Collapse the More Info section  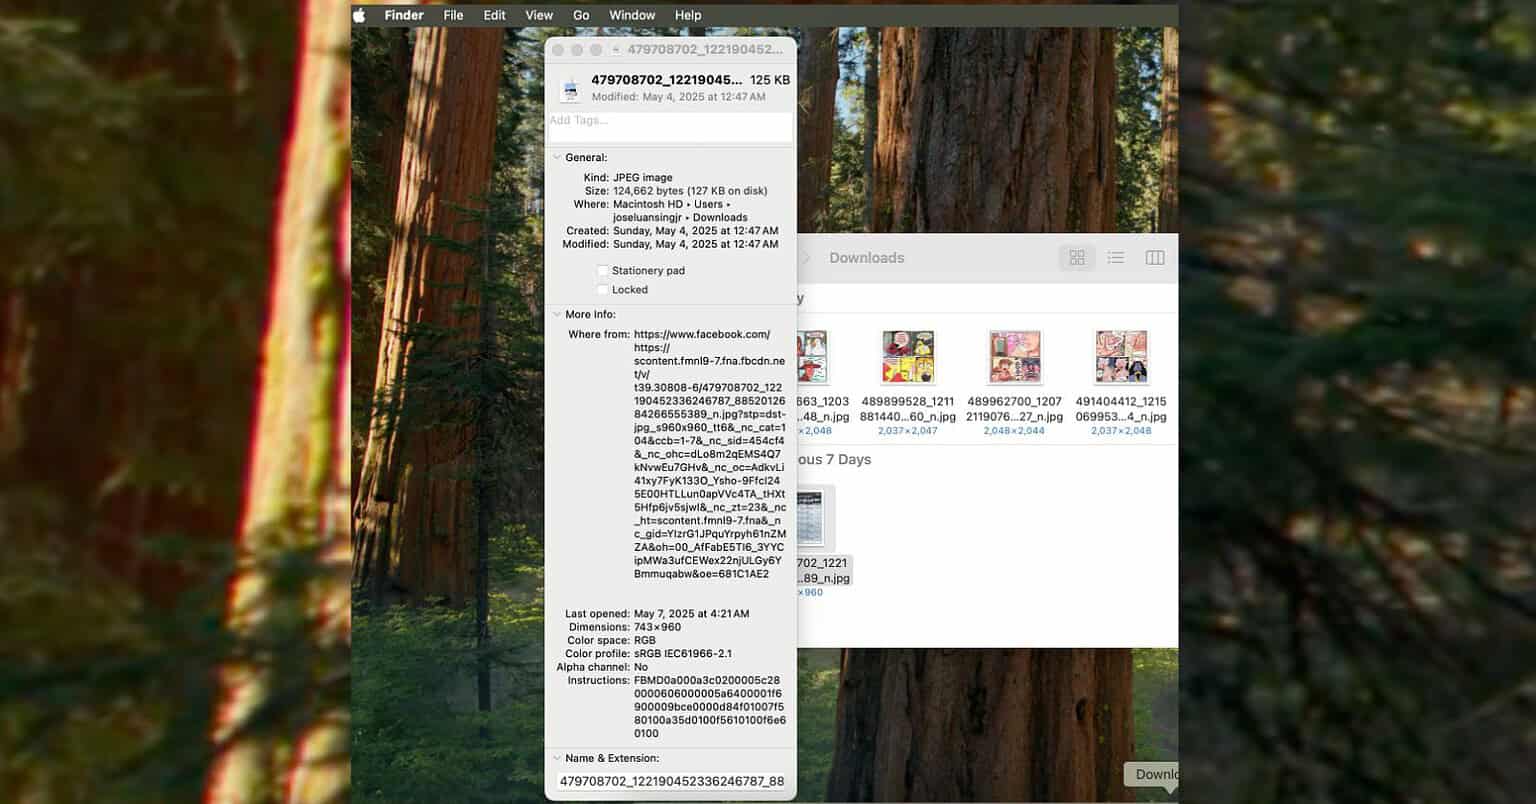point(557,314)
